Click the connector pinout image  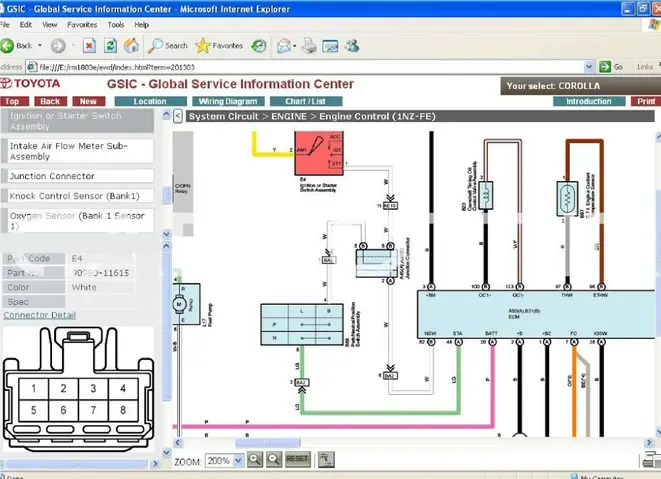78,390
